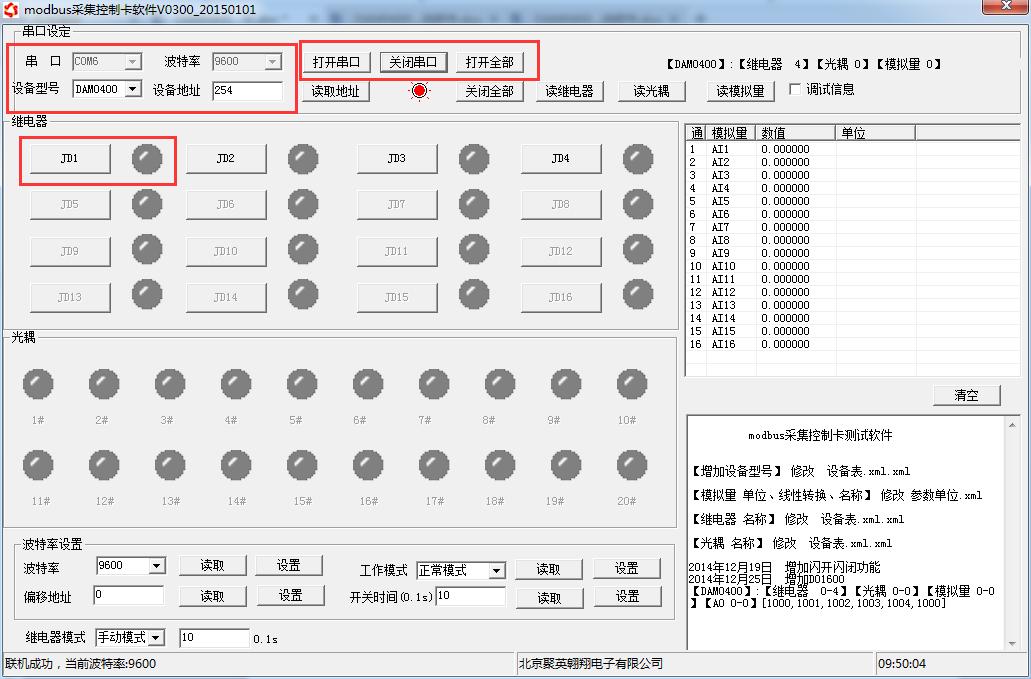
Task: Select the 1# optocoupler indicator
Action: [x=38, y=384]
